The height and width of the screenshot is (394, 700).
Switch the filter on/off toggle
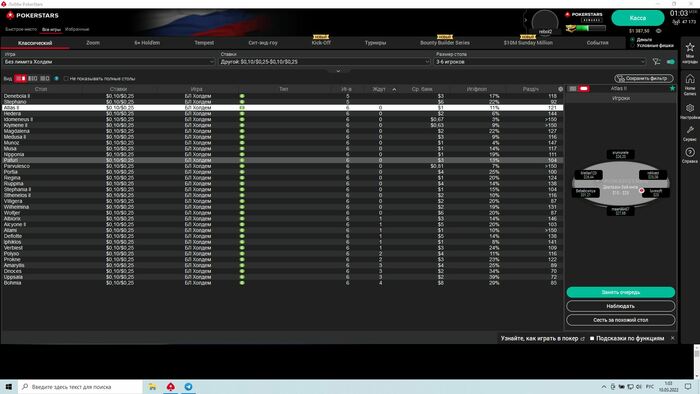pyautogui.click(x=671, y=62)
